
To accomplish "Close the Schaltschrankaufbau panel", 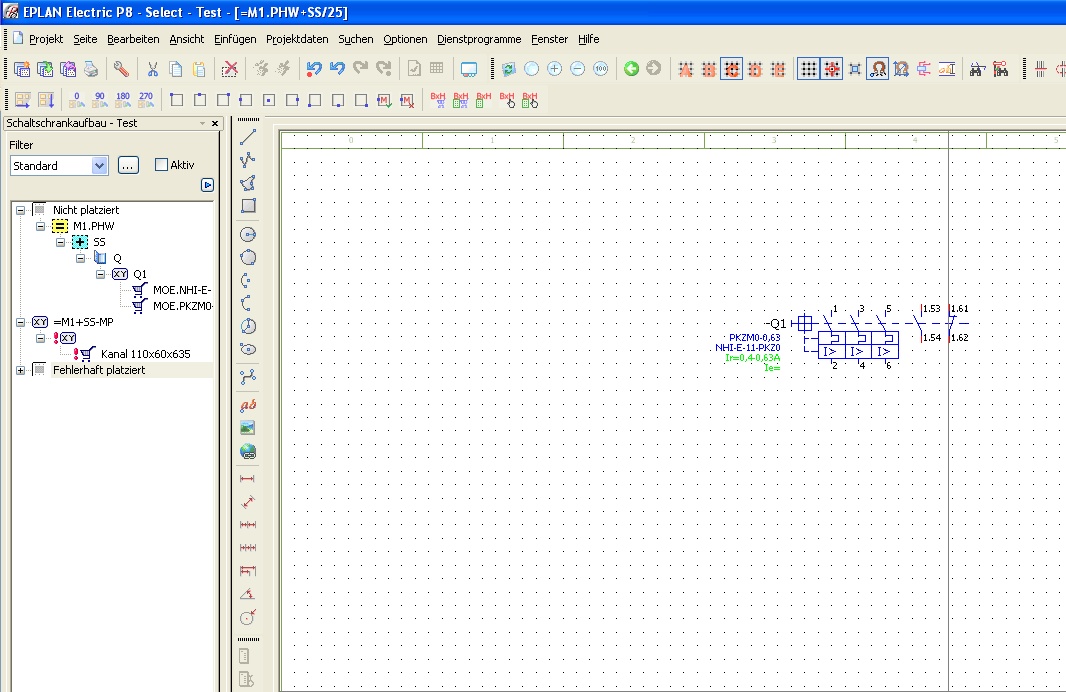I will coord(215,124).
